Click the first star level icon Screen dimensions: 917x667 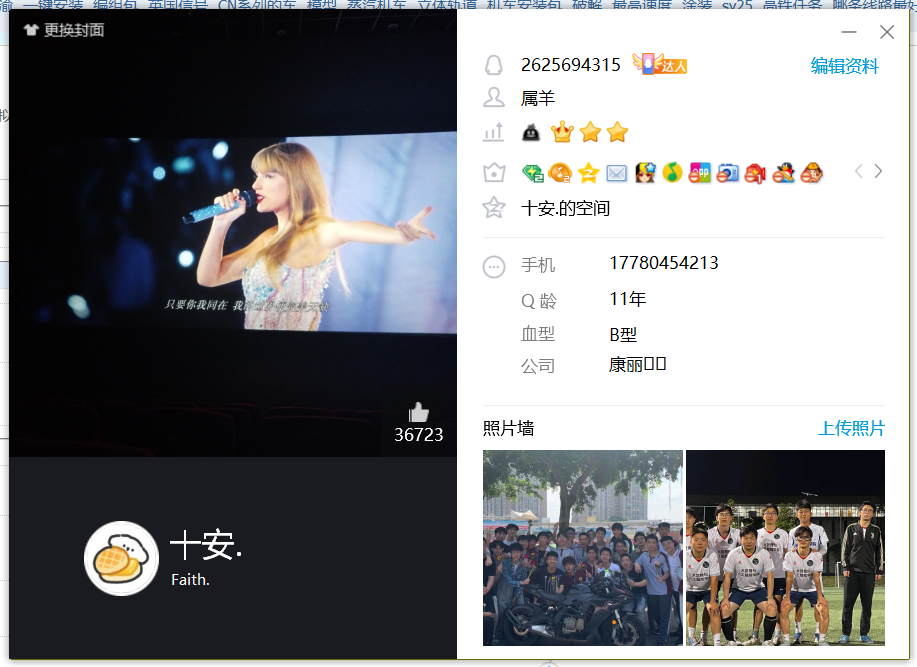click(x=590, y=132)
